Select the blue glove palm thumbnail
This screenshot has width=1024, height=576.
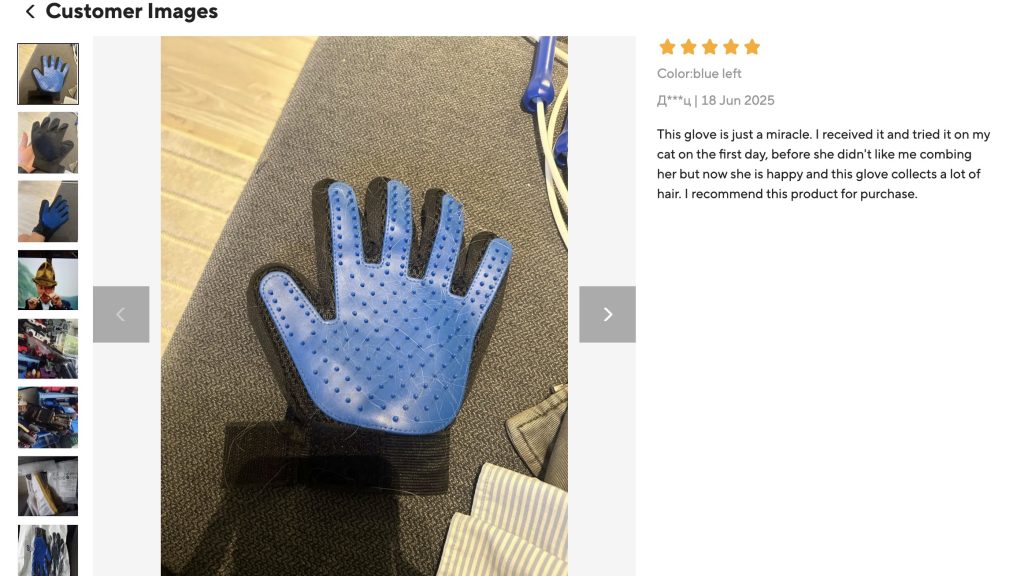(48, 74)
